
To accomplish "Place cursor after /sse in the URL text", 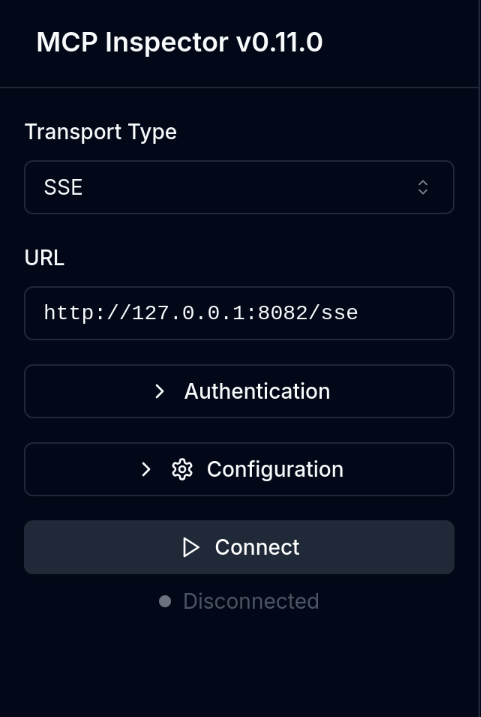I will point(359,313).
